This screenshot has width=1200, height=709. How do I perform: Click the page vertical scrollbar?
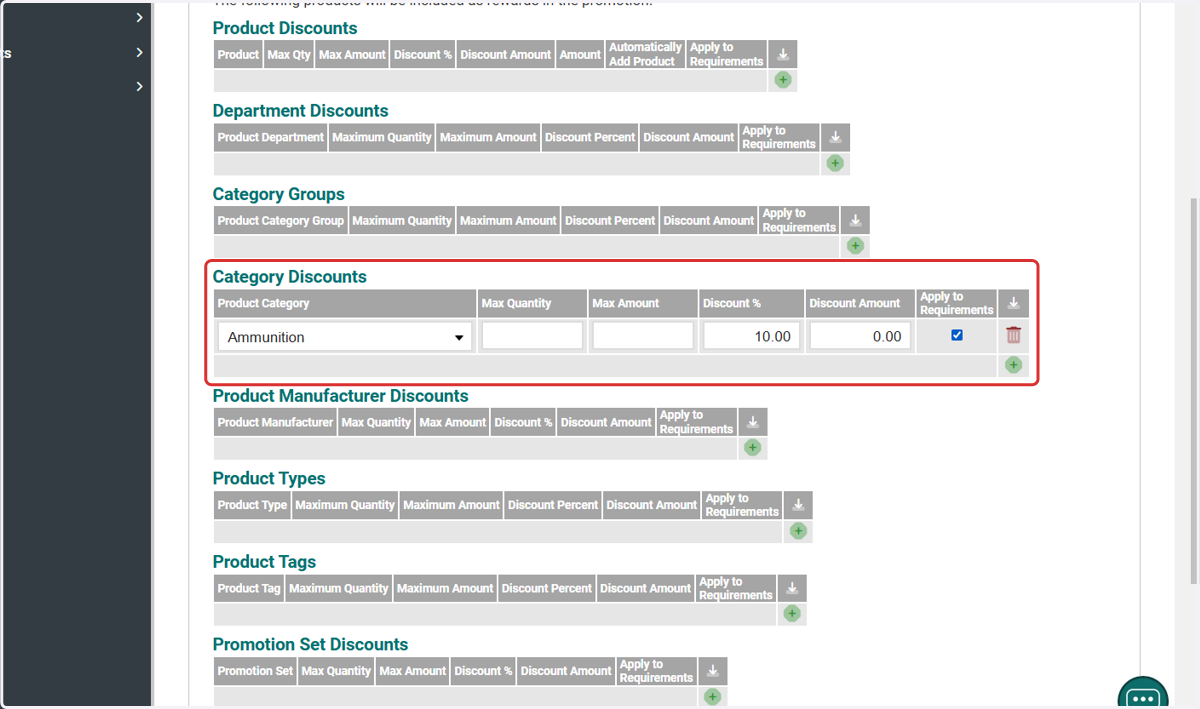[x=1192, y=390]
